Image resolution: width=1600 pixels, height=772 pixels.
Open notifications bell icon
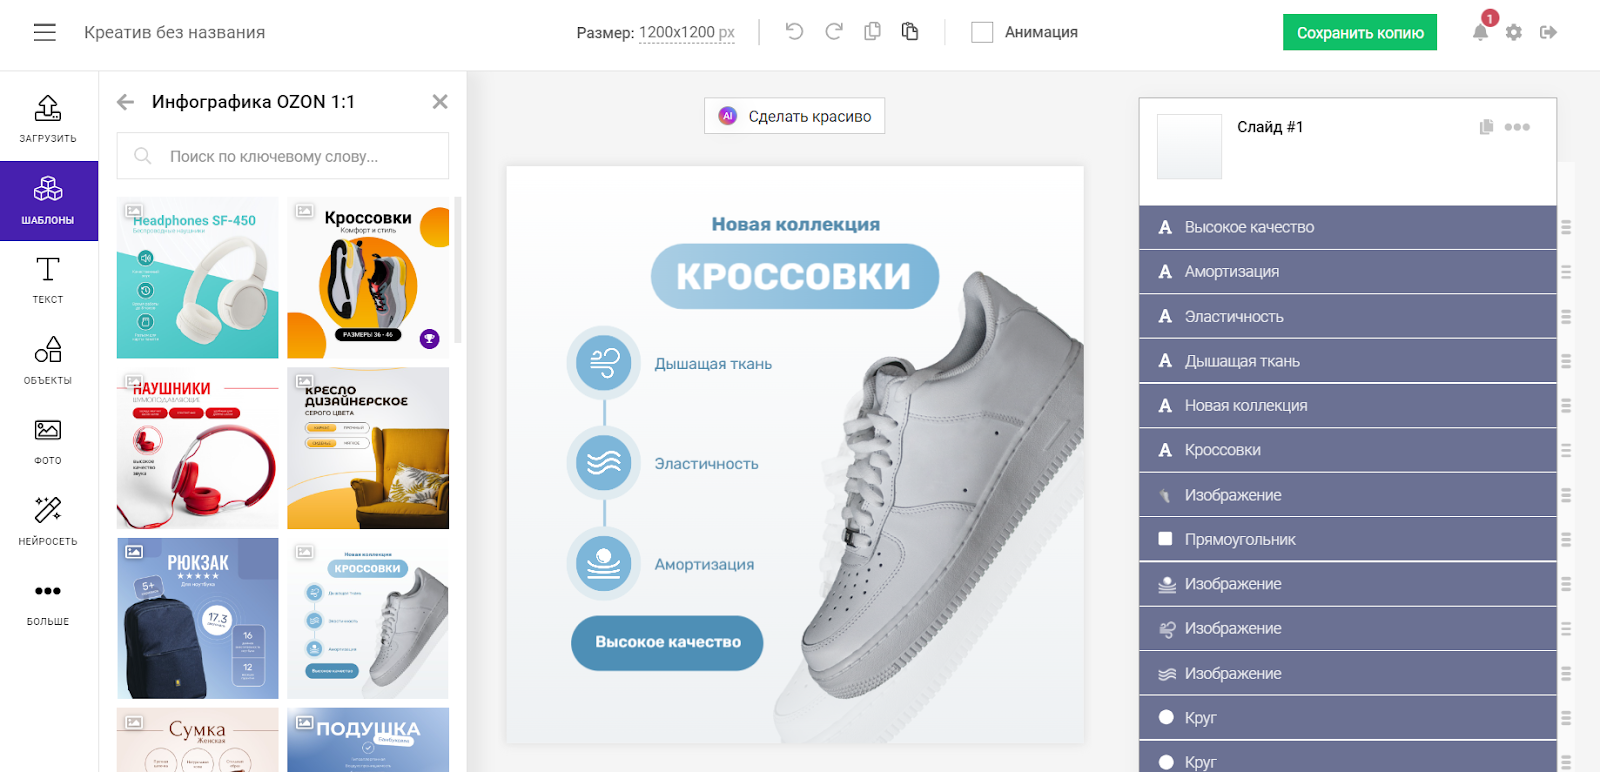[1480, 32]
